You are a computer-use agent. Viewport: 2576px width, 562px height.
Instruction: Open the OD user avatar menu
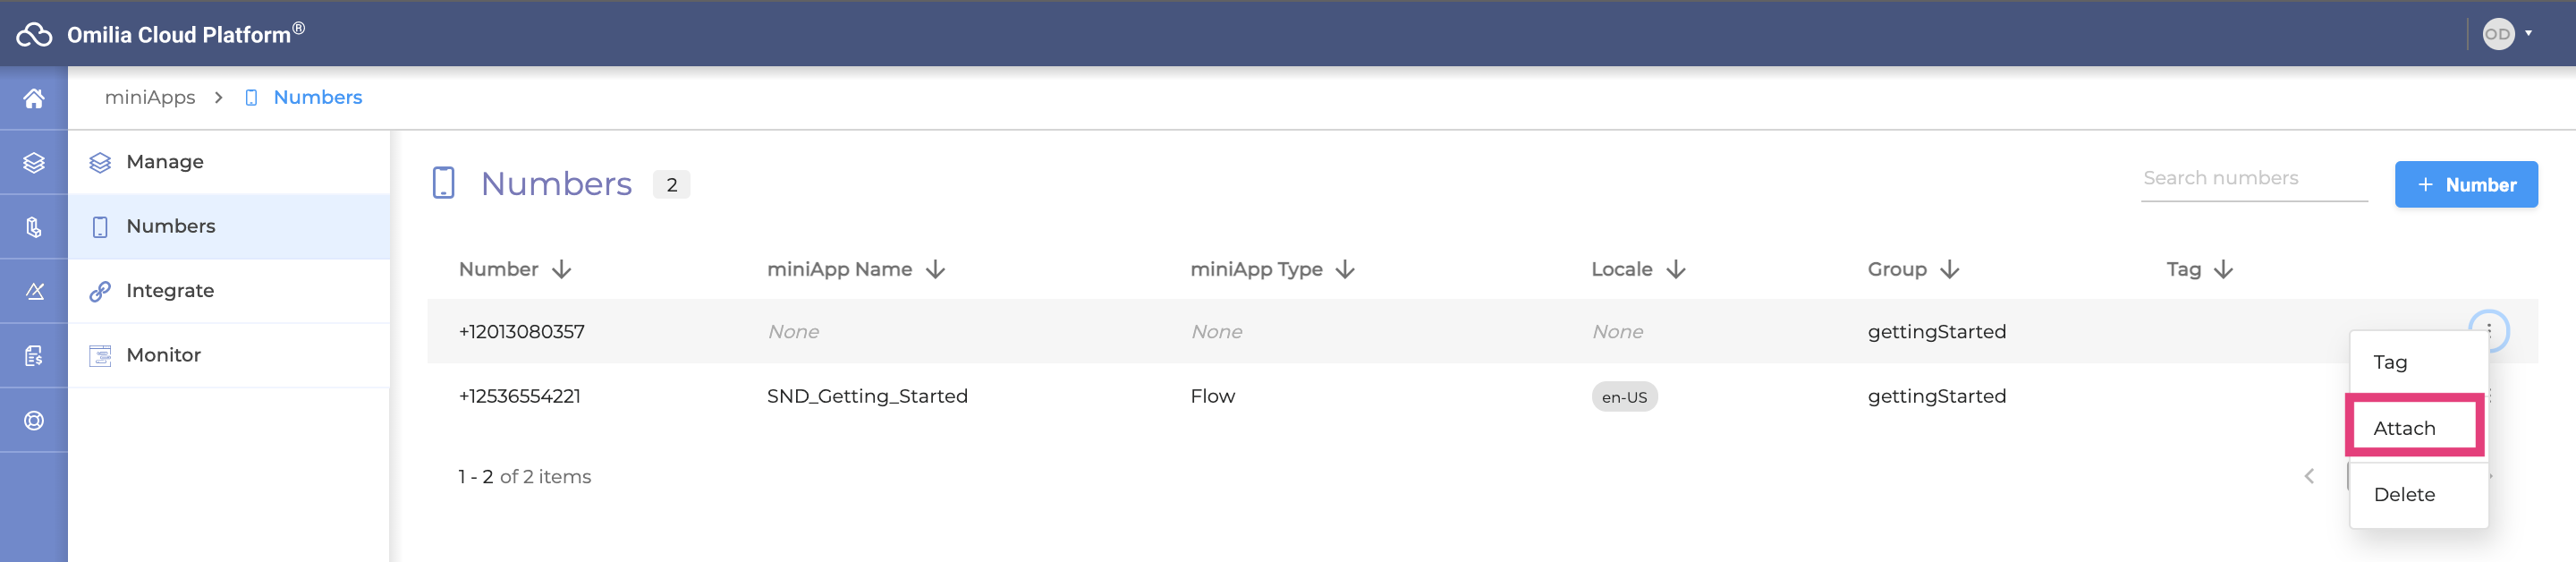click(2507, 34)
